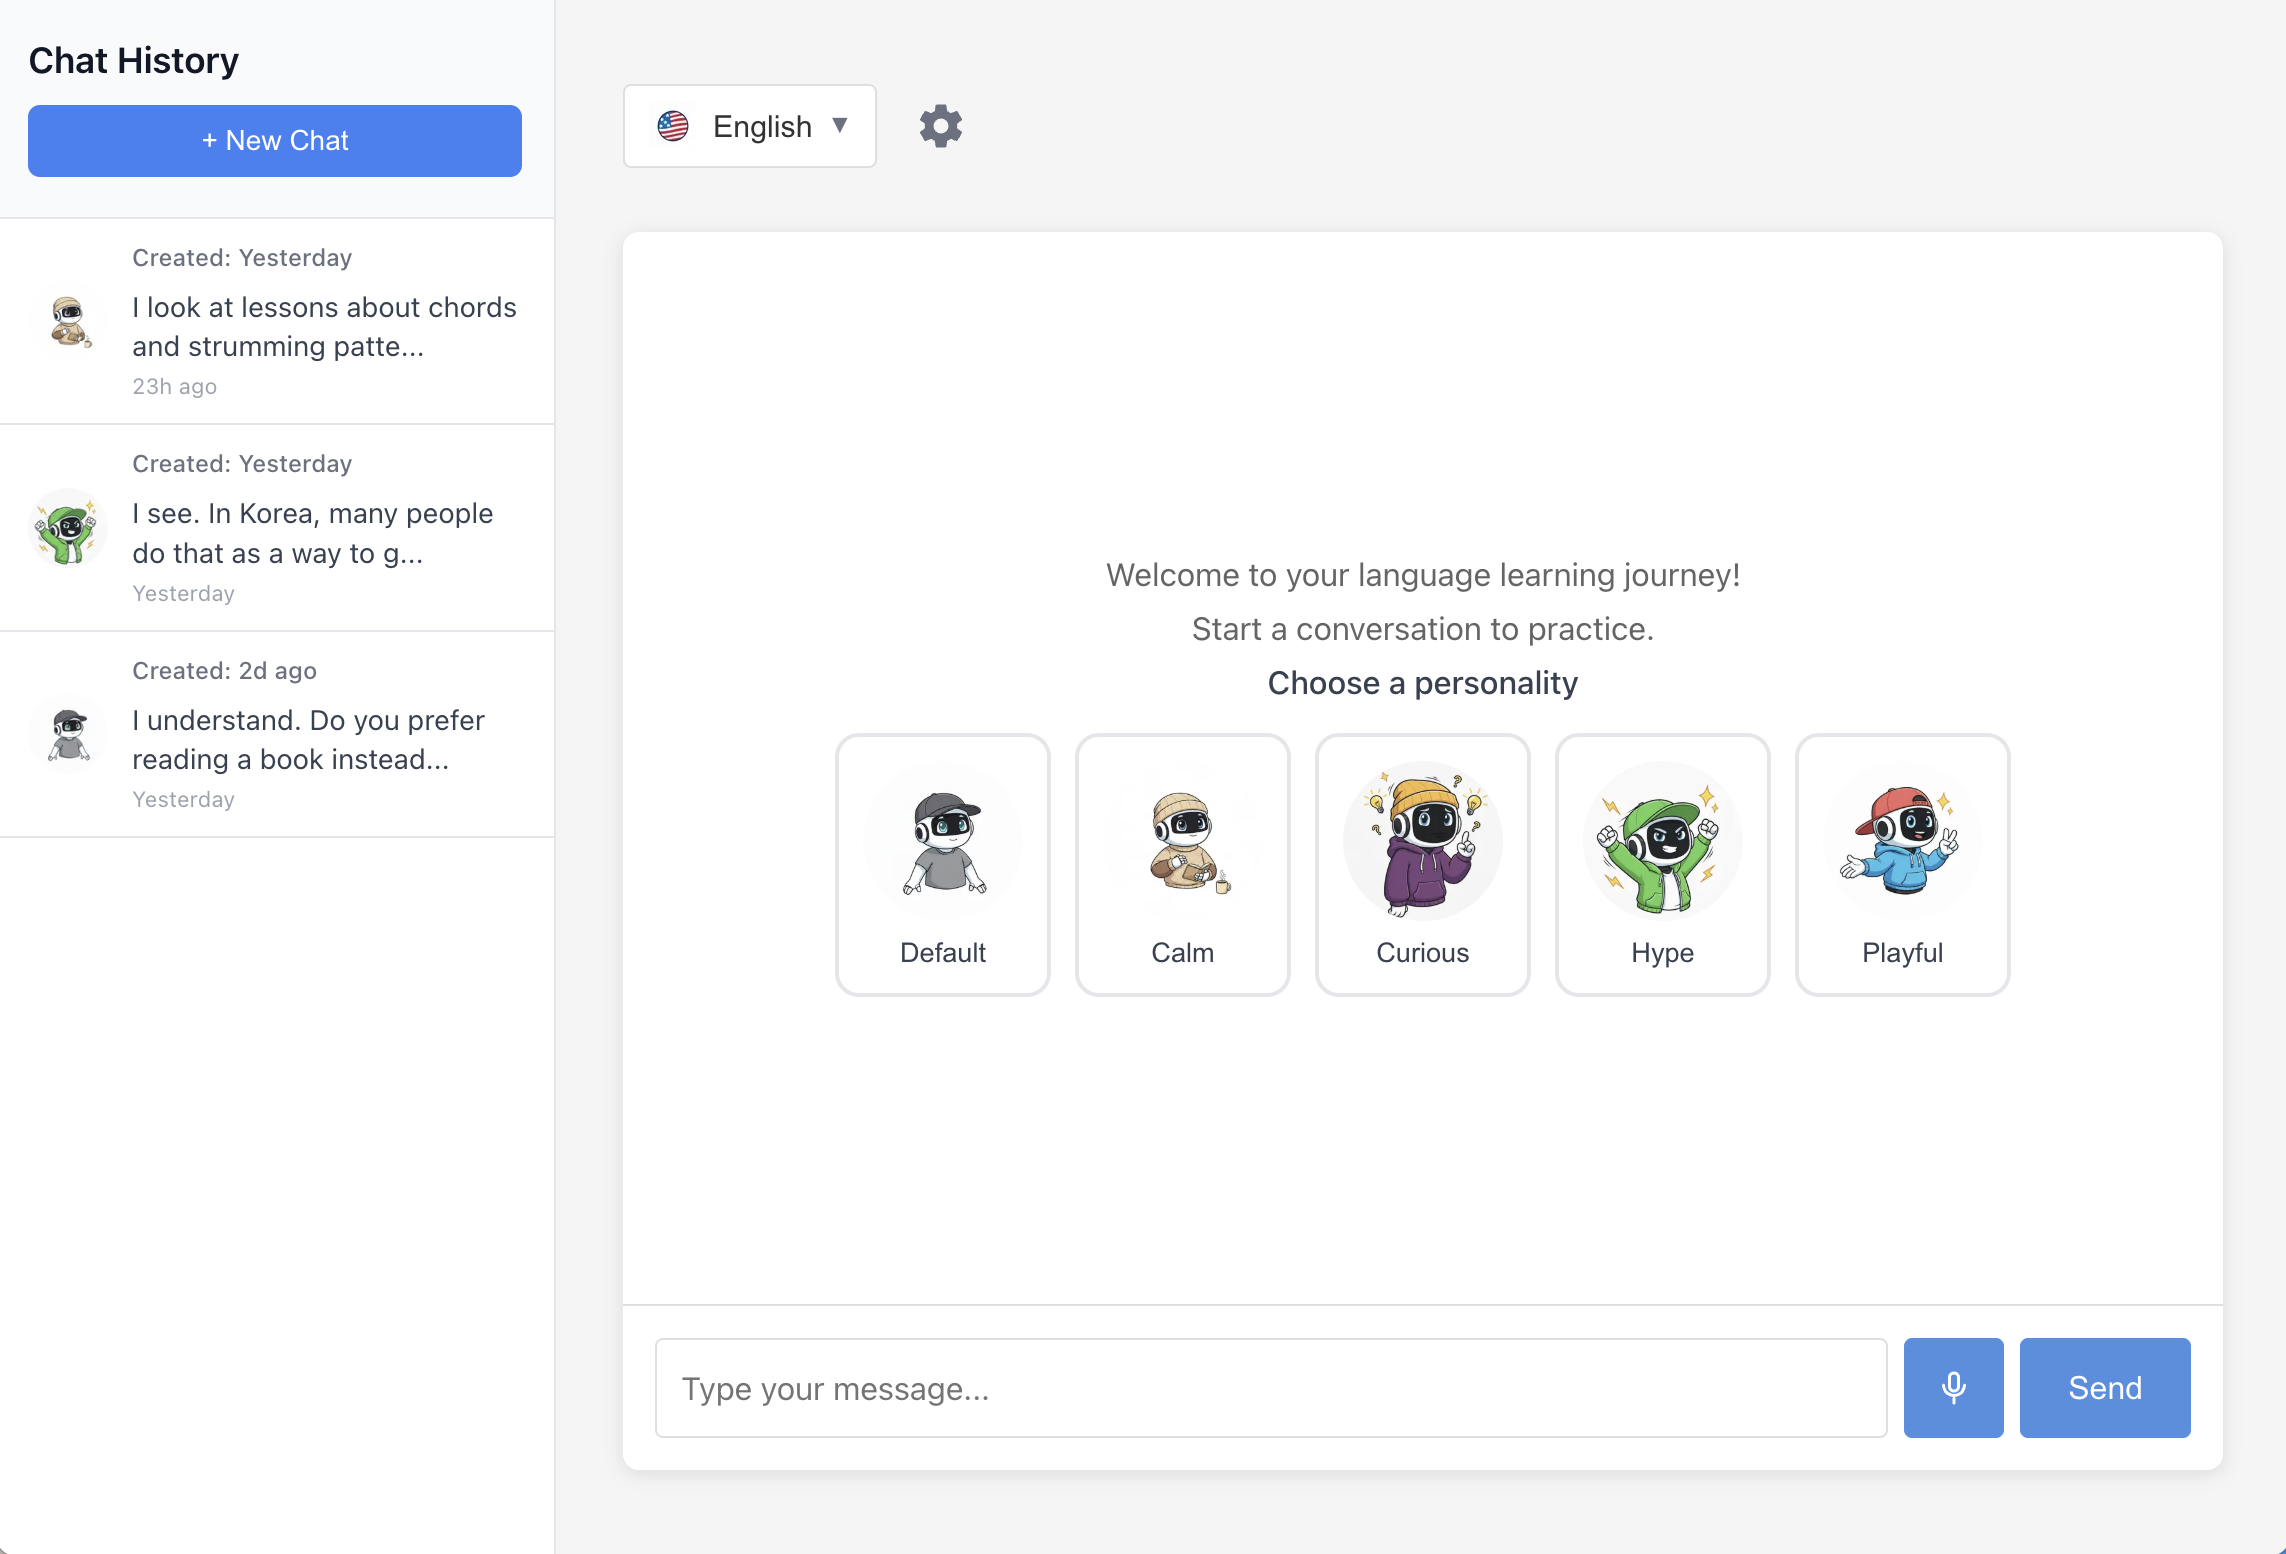Image resolution: width=2286 pixels, height=1554 pixels.
Task: Click the avatar of the chords chat
Action: pyautogui.click(x=67, y=322)
